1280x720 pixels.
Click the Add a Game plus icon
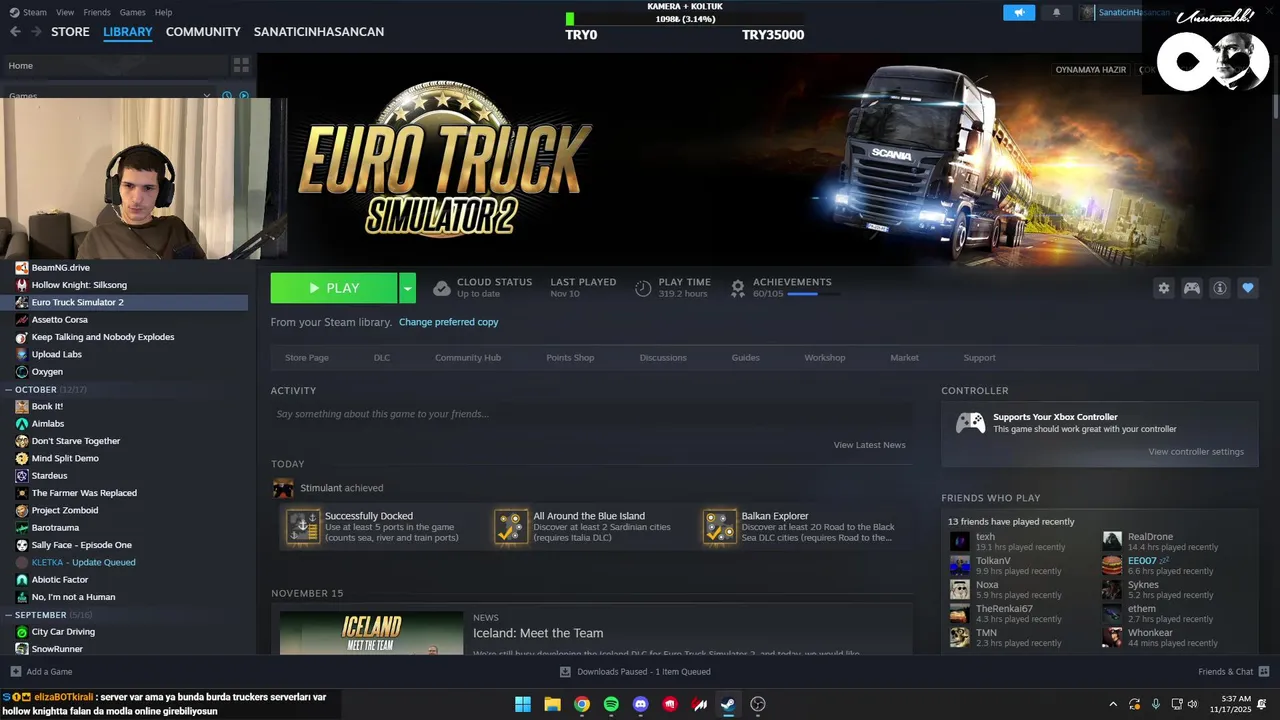pyautogui.click(x=15, y=672)
